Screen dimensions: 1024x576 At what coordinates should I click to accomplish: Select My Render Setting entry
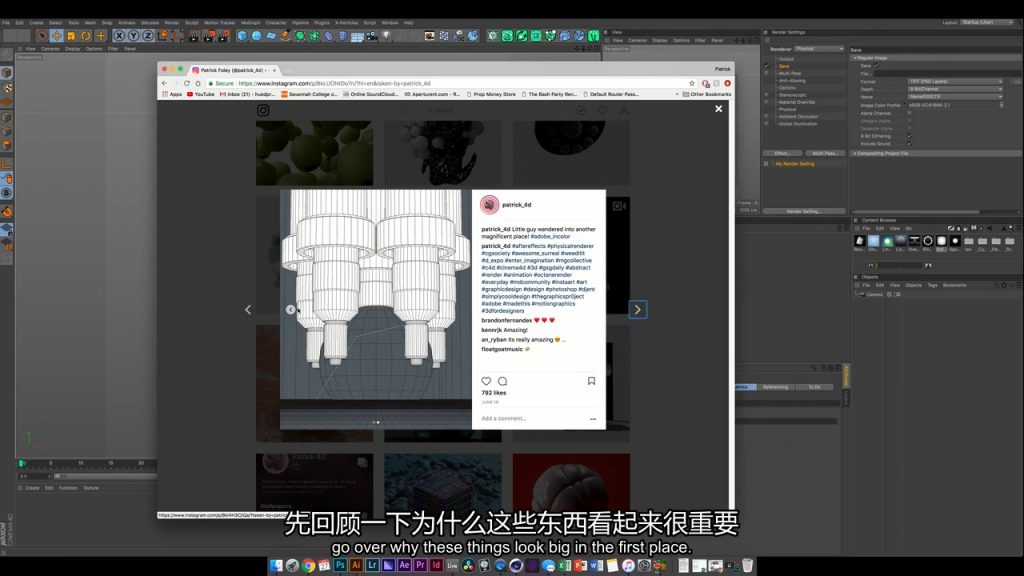(x=795, y=164)
